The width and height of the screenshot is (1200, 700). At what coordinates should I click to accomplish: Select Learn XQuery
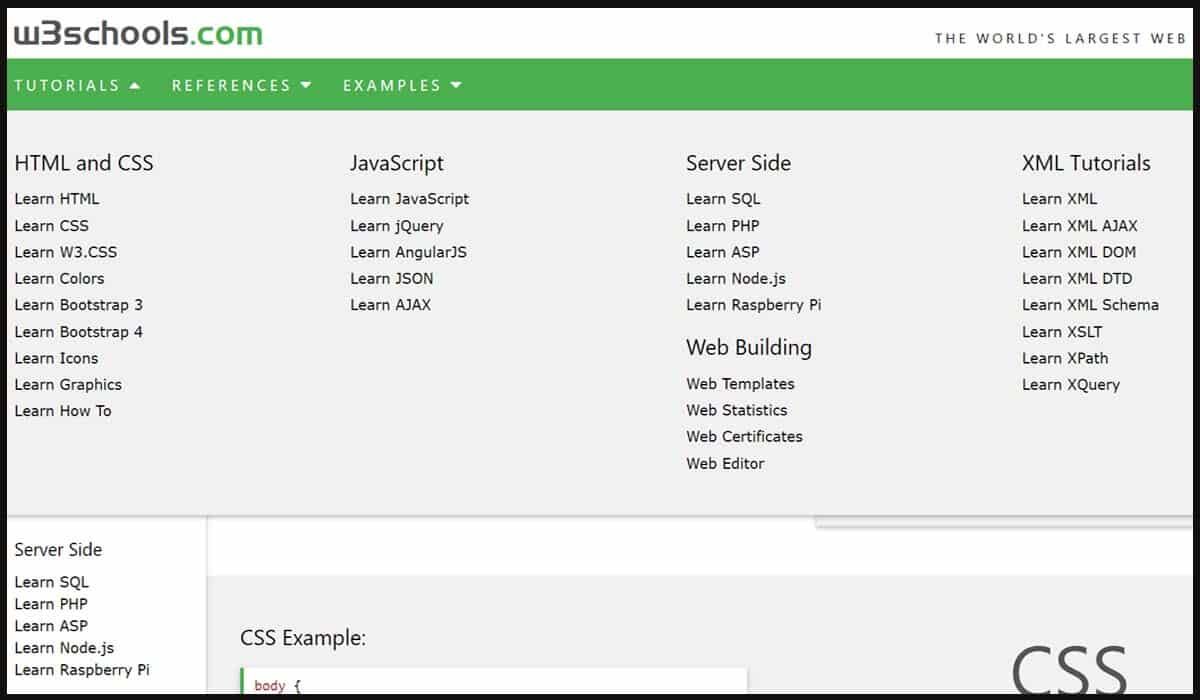(1071, 384)
